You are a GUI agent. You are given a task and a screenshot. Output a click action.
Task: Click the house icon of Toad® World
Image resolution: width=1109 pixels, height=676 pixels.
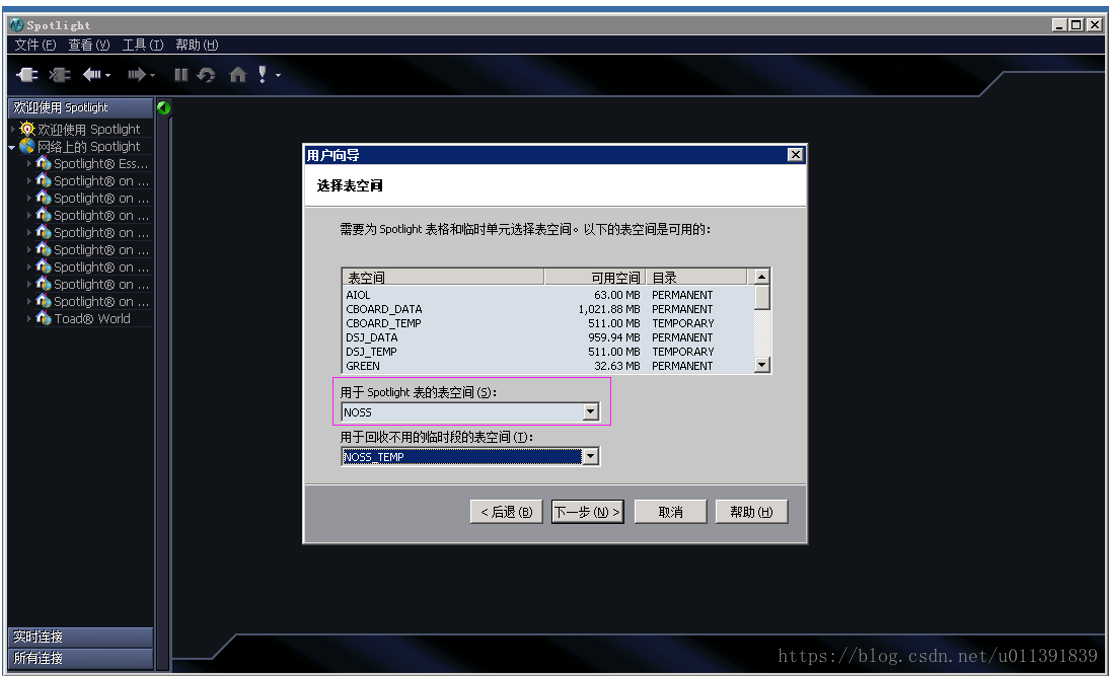point(44,318)
